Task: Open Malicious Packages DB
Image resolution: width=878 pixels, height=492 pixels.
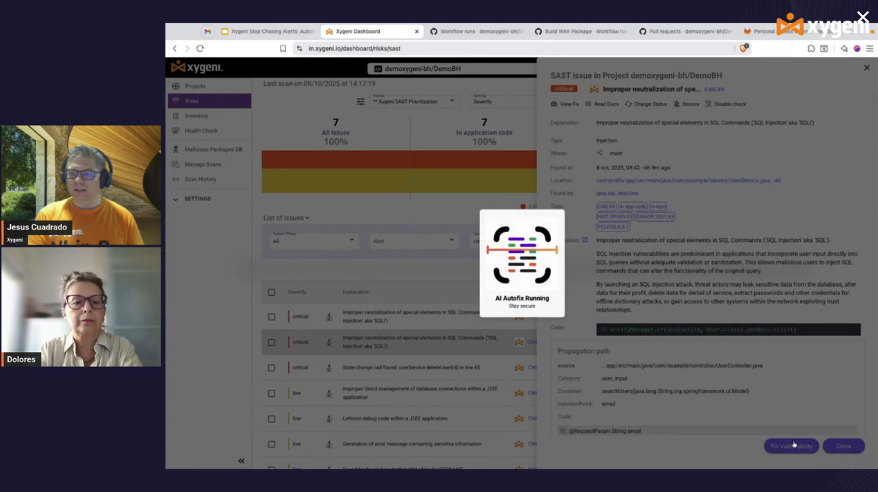Action: (209, 149)
